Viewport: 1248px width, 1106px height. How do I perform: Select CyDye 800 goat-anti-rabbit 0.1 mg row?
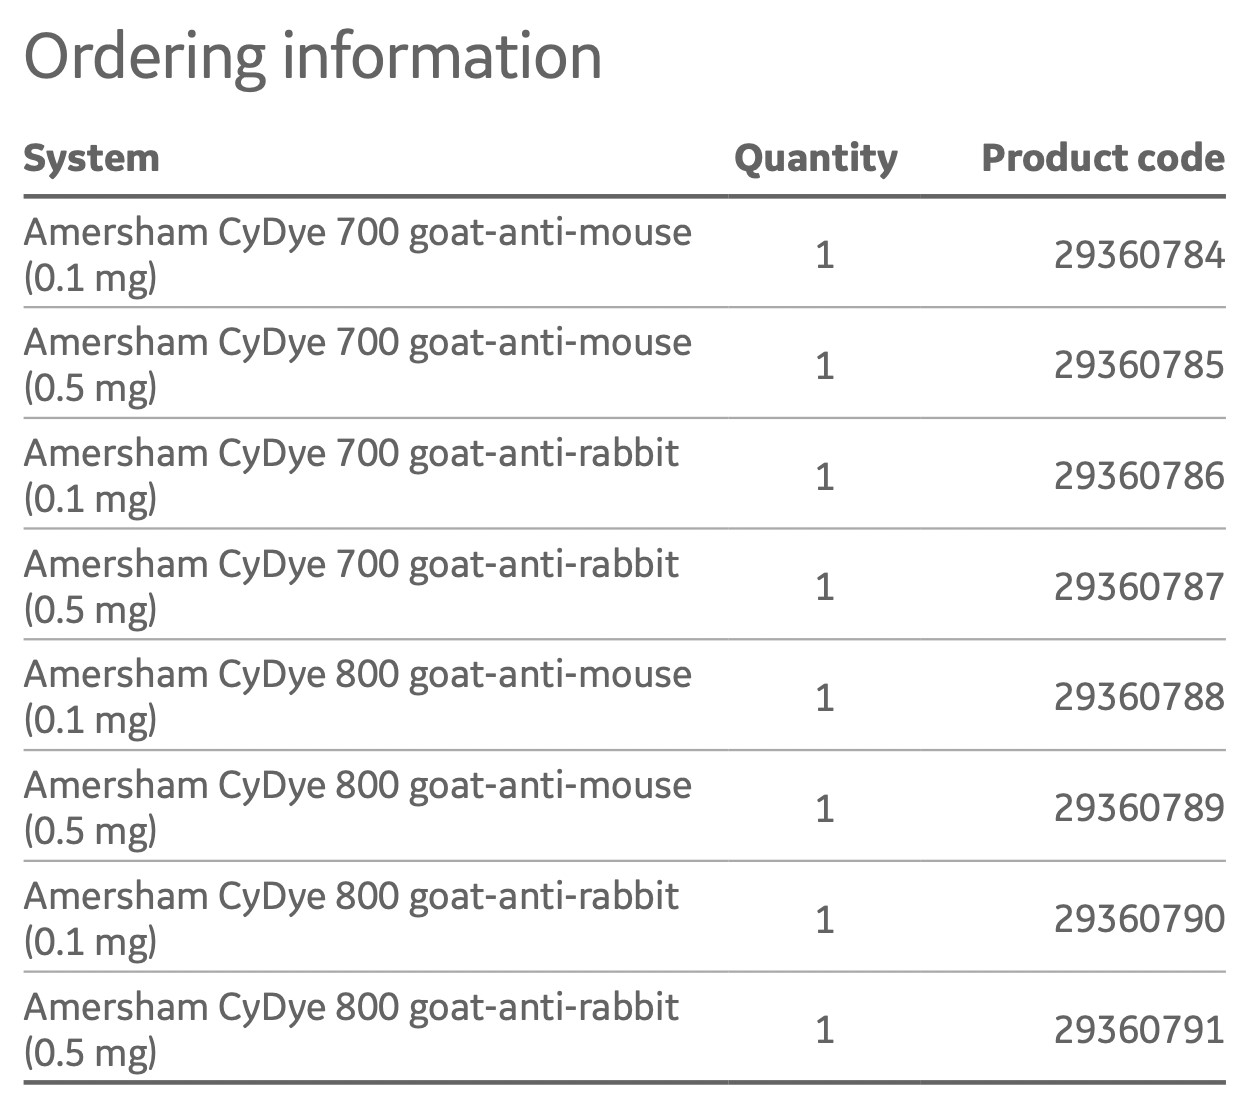tap(624, 917)
